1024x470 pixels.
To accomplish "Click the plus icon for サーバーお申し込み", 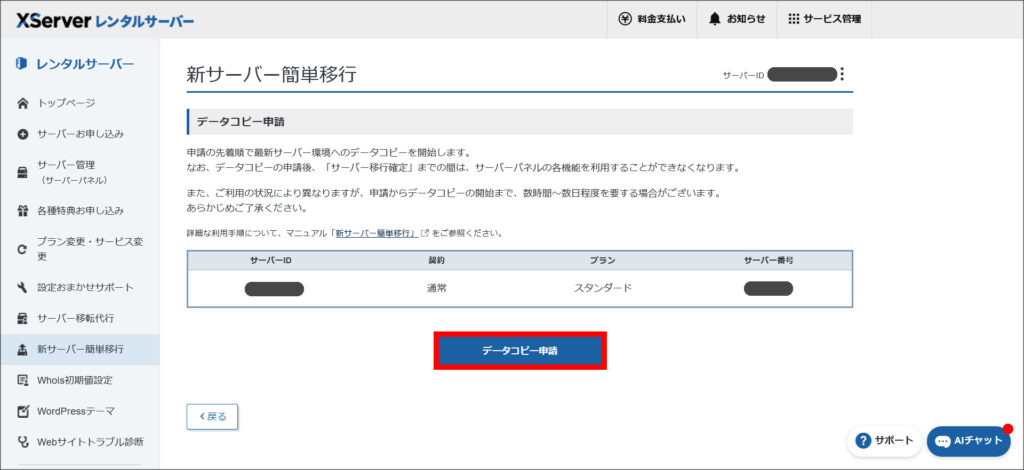I will pos(23,134).
